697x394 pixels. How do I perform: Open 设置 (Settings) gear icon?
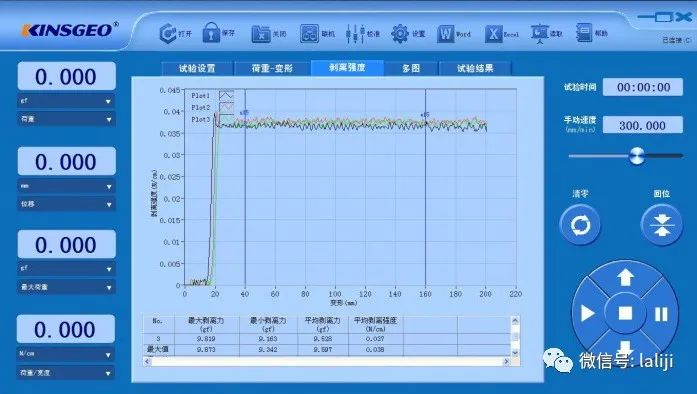point(400,34)
